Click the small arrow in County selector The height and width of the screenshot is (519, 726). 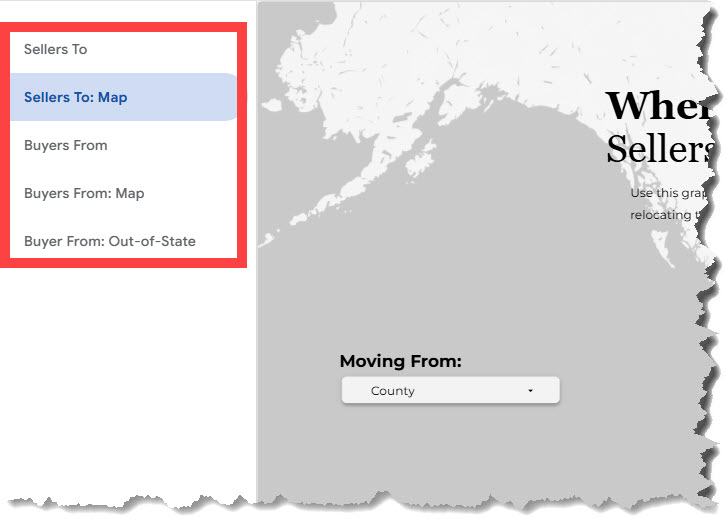(x=530, y=391)
